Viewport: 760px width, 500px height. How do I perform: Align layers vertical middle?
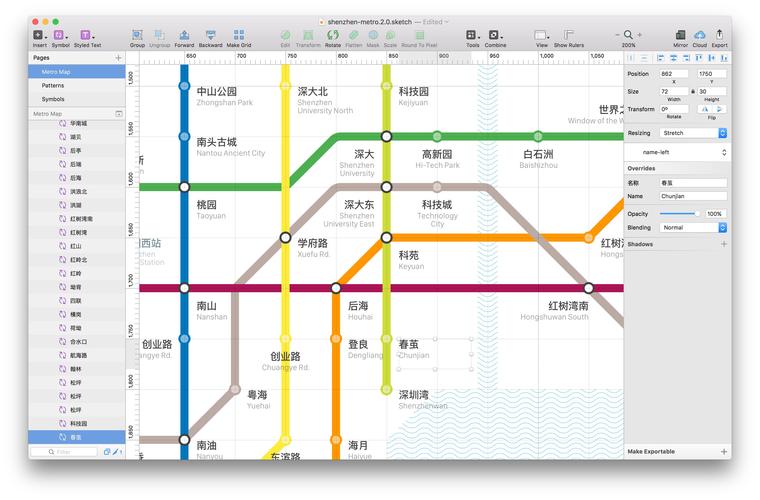coord(712,58)
